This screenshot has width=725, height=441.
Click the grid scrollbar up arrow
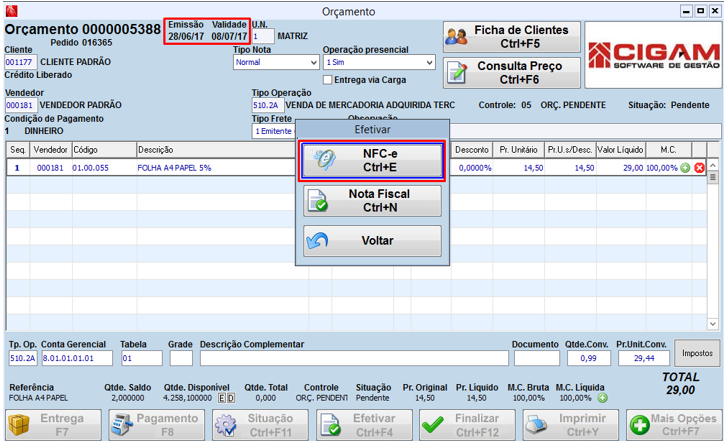713,165
